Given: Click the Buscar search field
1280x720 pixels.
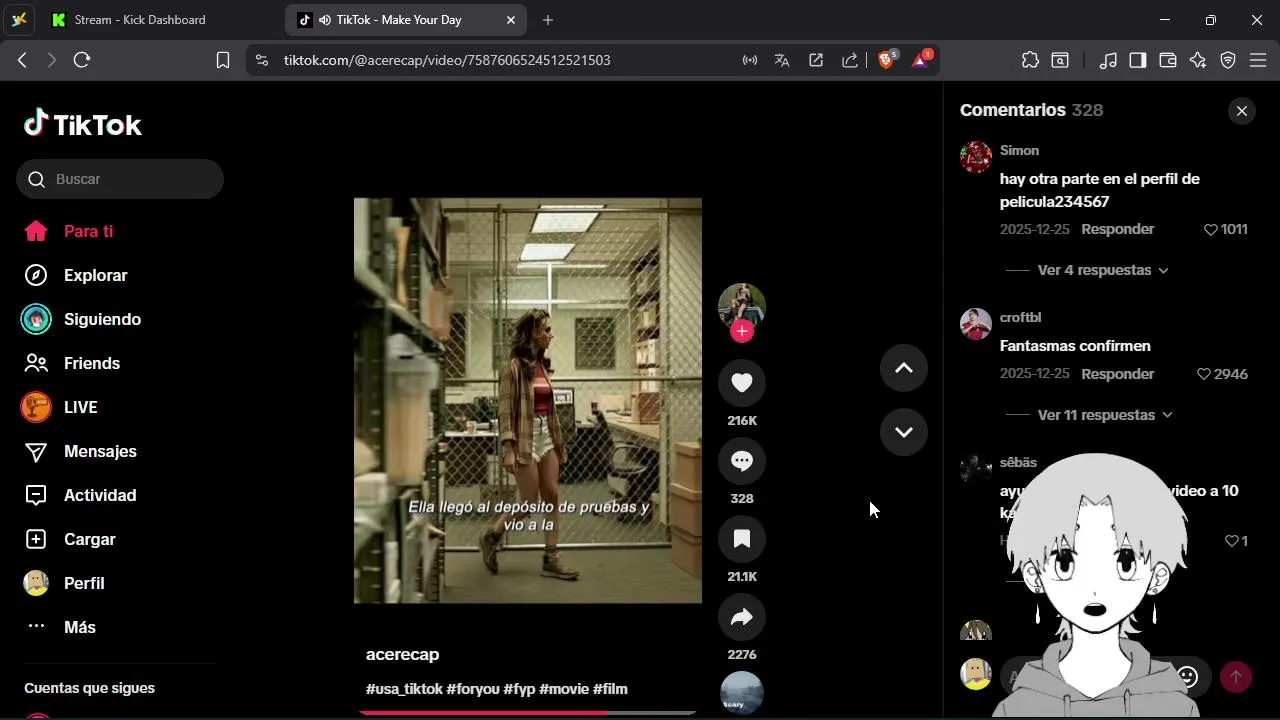Looking at the screenshot, I should click(120, 179).
